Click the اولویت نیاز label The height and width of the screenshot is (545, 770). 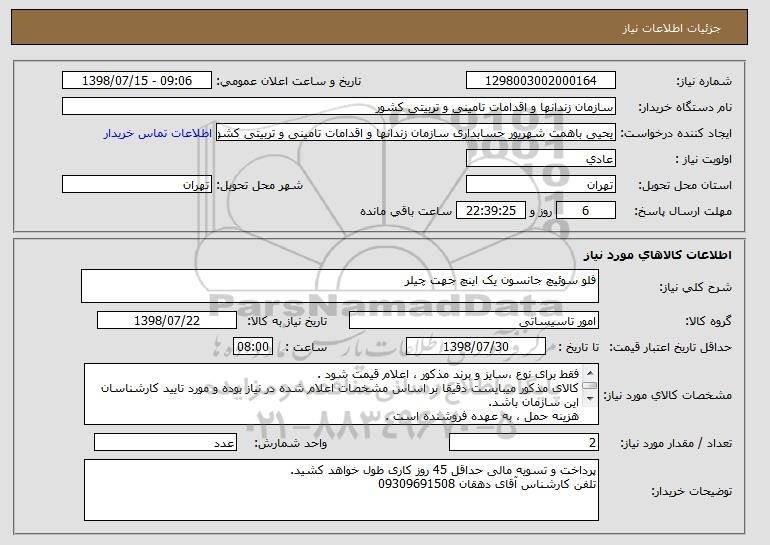pyautogui.click(x=703, y=160)
